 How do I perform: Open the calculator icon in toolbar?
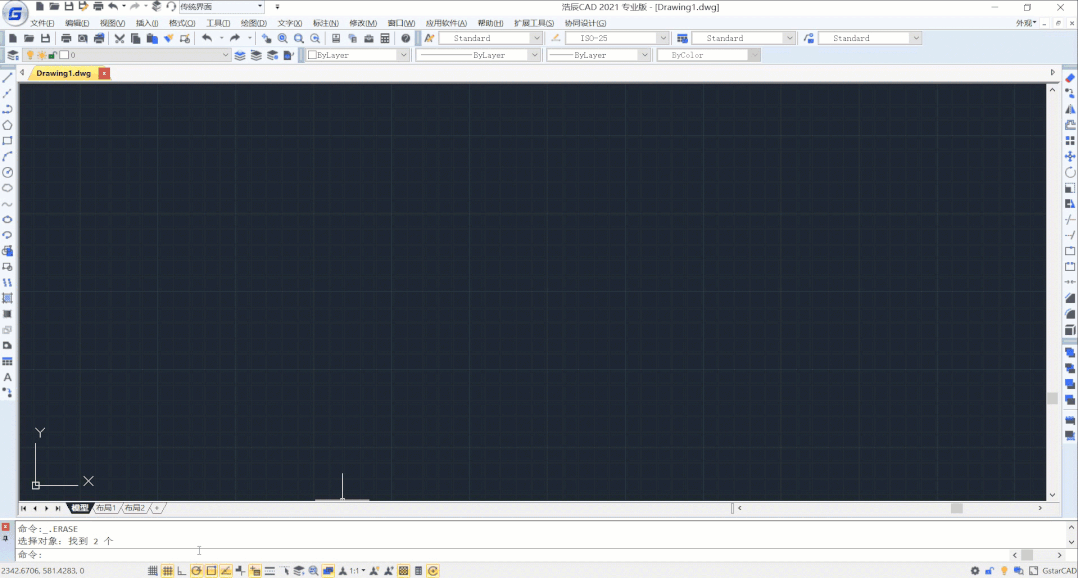[x=385, y=38]
